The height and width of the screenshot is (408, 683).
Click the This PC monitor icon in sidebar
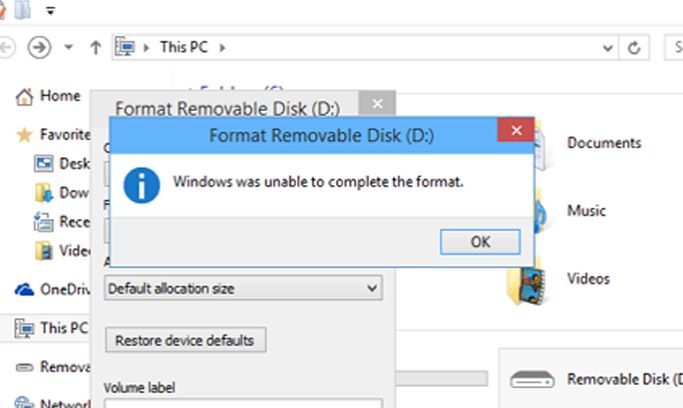(x=24, y=328)
